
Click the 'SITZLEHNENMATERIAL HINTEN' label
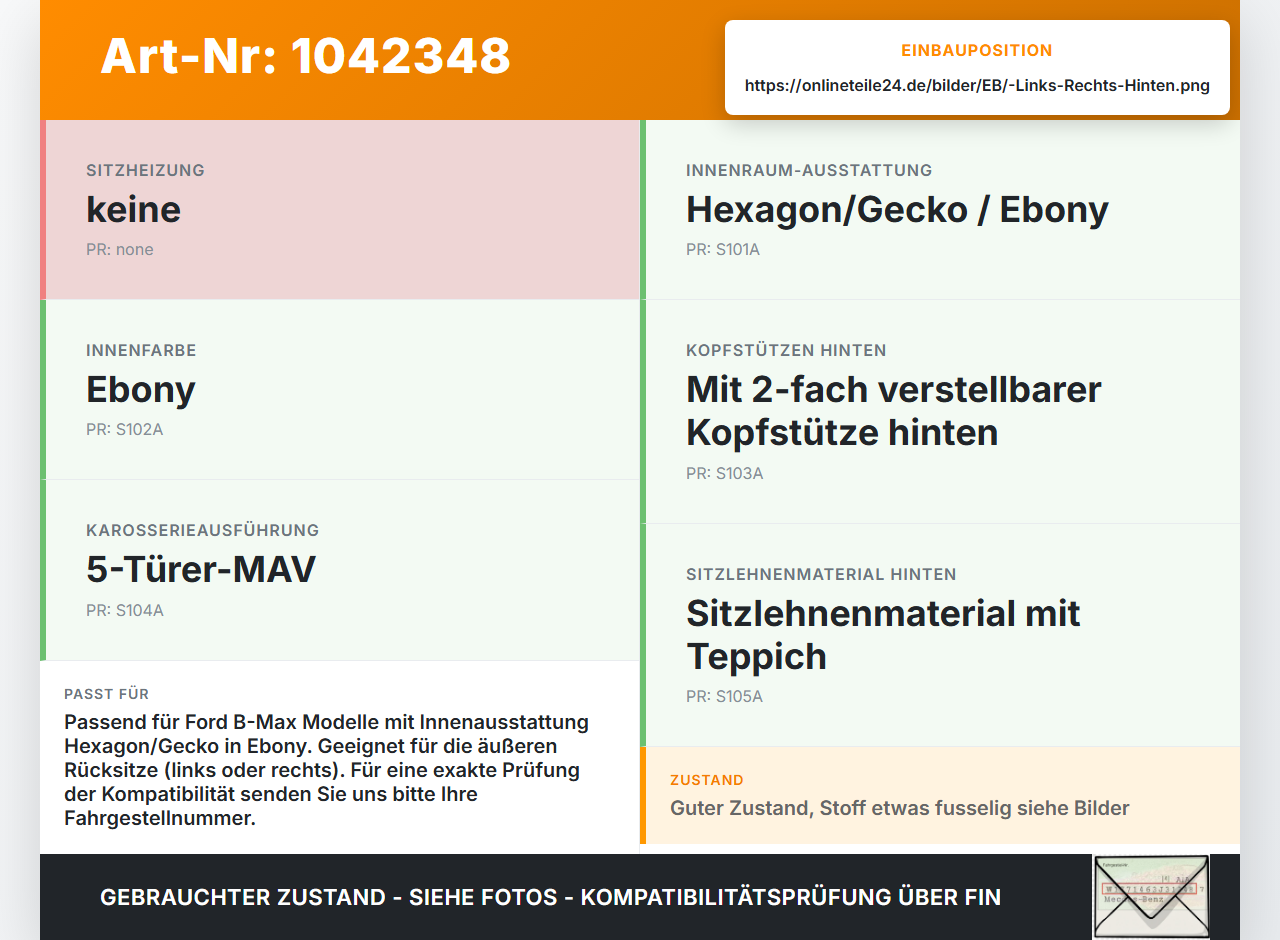click(x=821, y=574)
